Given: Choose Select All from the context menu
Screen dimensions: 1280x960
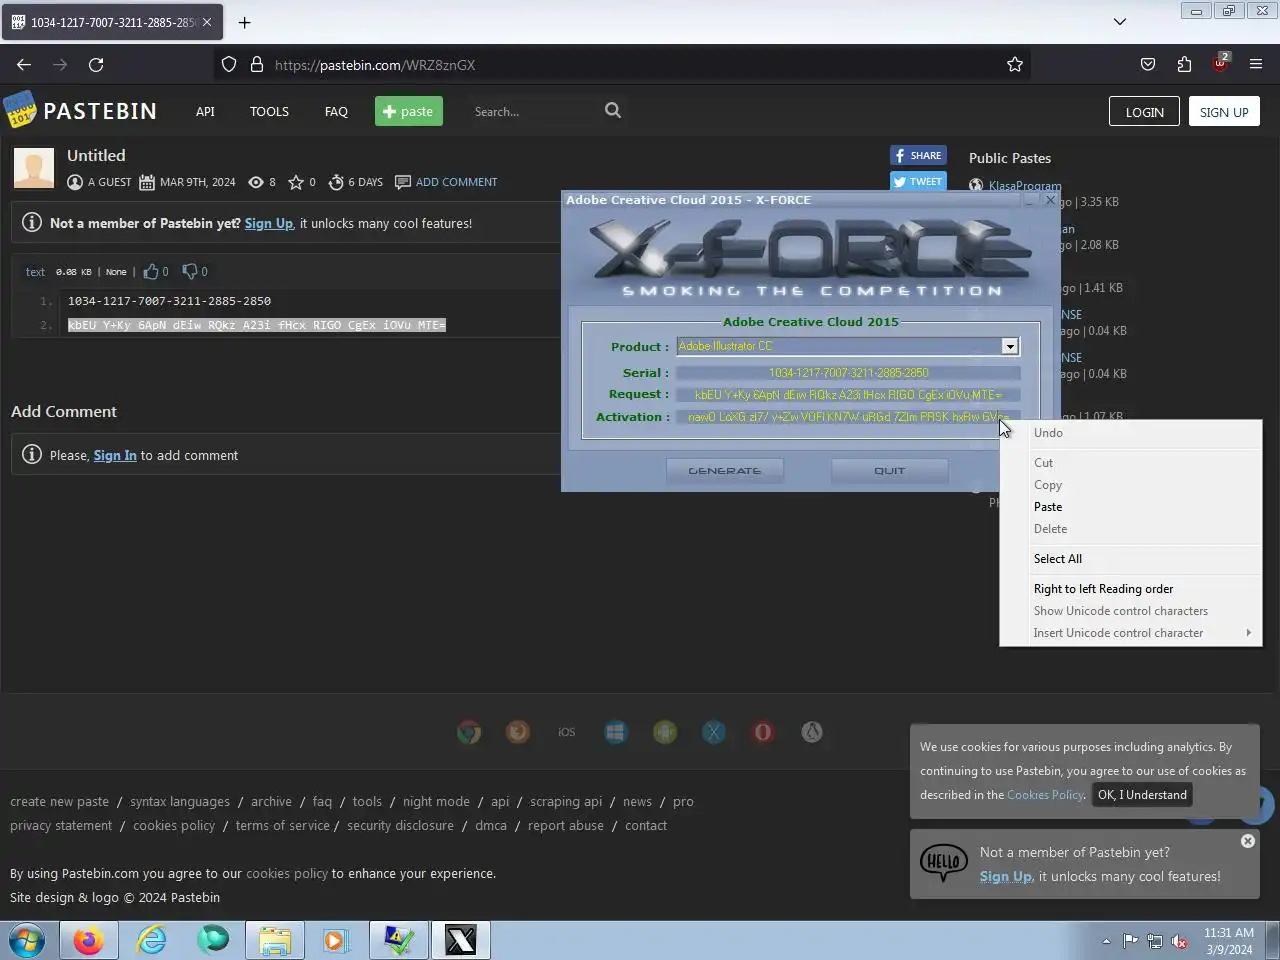Looking at the screenshot, I should pos(1131,559).
